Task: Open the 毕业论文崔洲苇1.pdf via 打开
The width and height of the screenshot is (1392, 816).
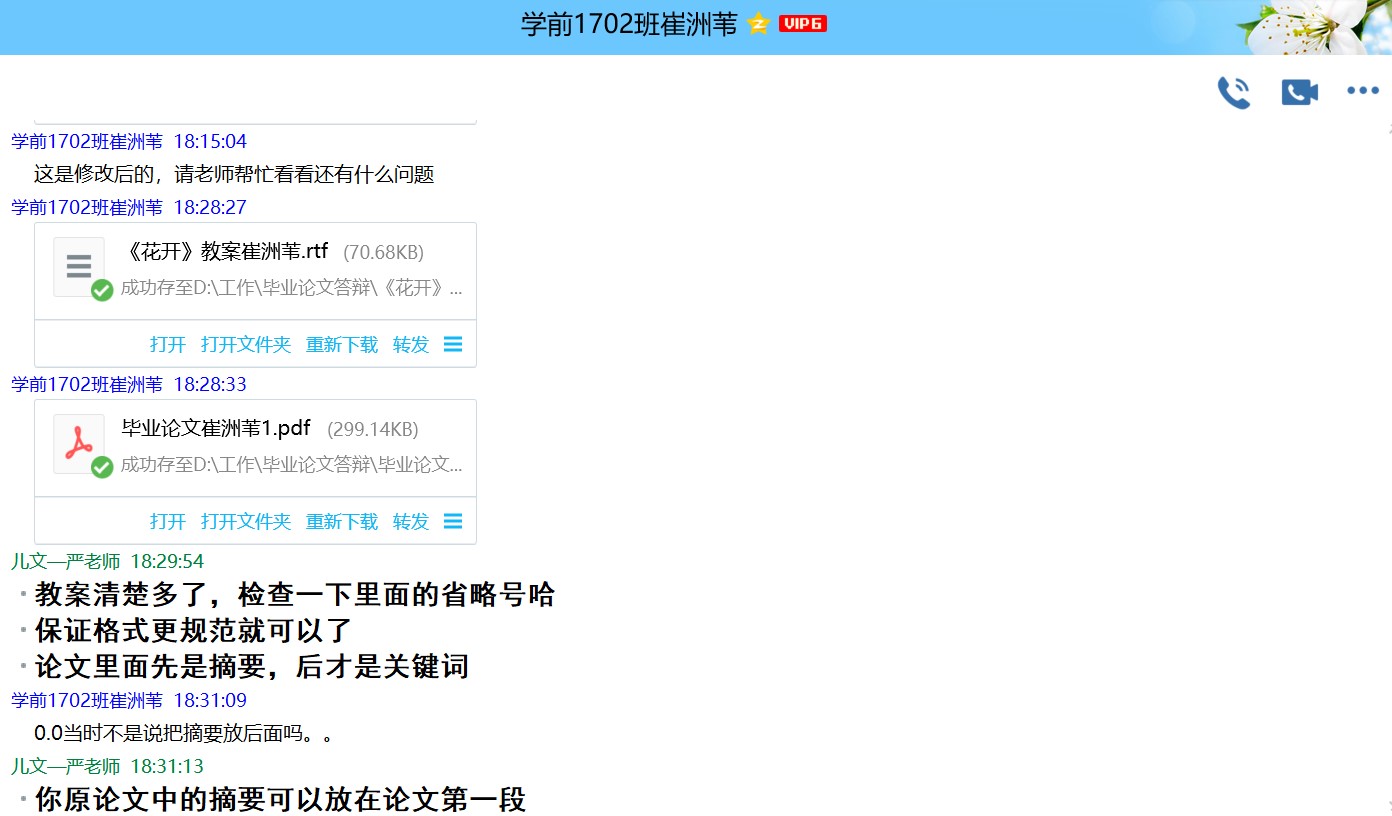Action: pyautogui.click(x=168, y=522)
